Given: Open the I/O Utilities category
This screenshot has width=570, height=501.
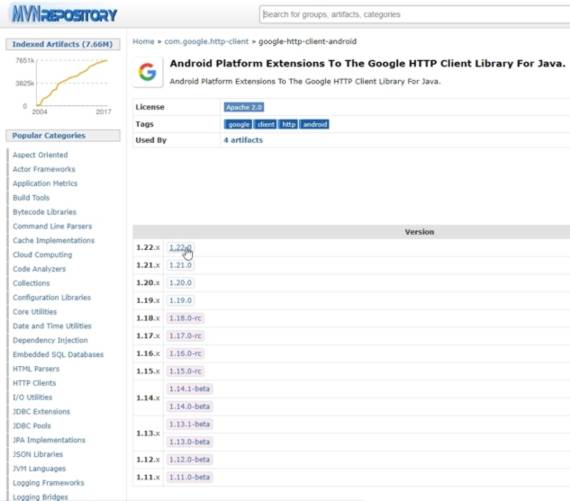Looking at the screenshot, I should 32,397.
